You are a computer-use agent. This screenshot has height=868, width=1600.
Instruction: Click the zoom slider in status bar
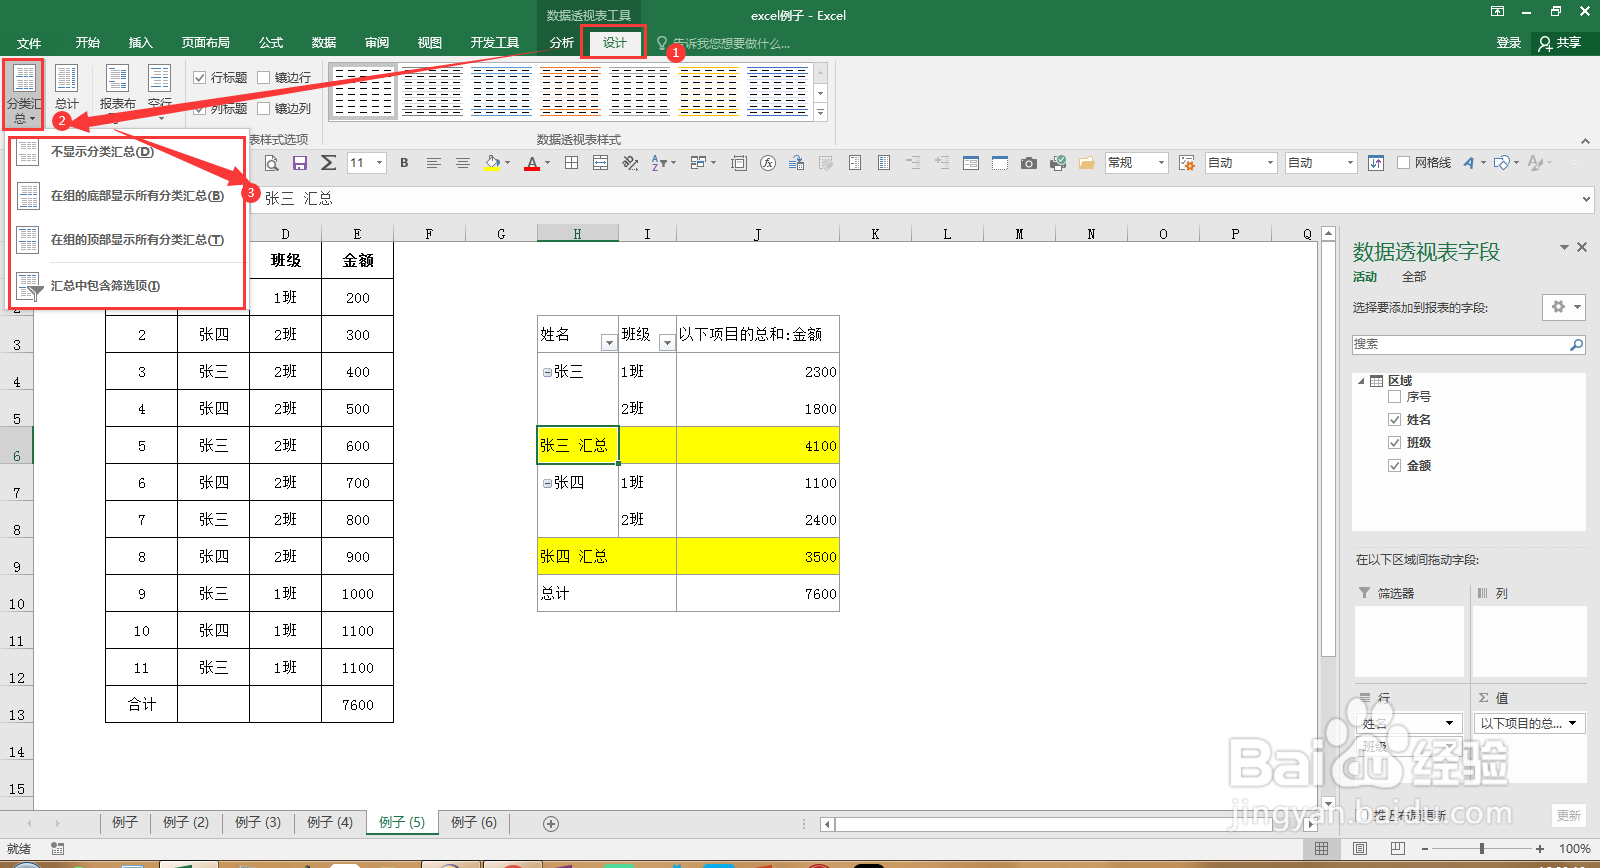pyautogui.click(x=1481, y=848)
